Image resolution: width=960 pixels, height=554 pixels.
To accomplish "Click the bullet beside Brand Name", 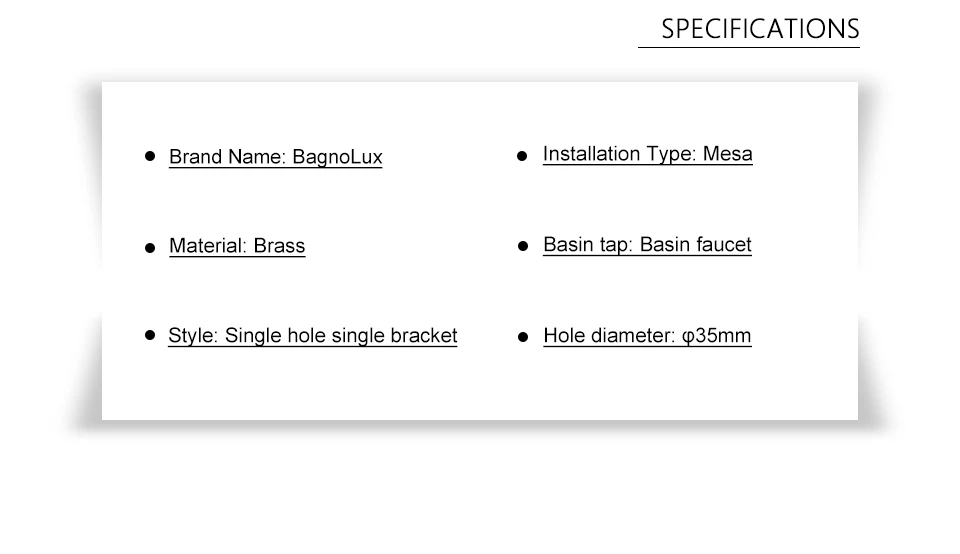I will click(150, 156).
